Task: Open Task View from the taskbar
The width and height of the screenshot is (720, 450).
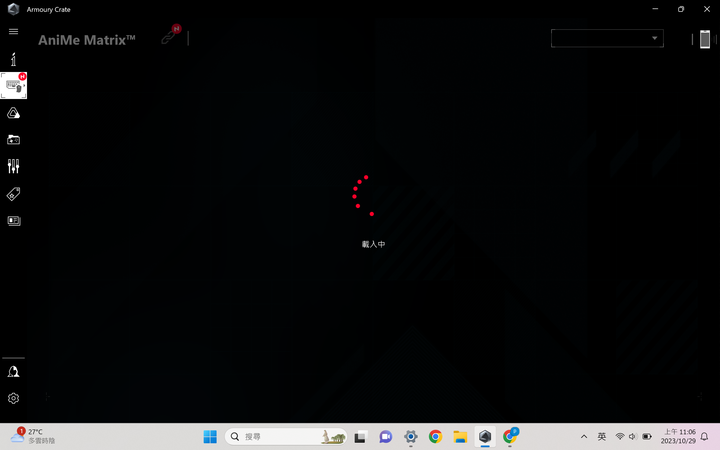Action: point(360,437)
